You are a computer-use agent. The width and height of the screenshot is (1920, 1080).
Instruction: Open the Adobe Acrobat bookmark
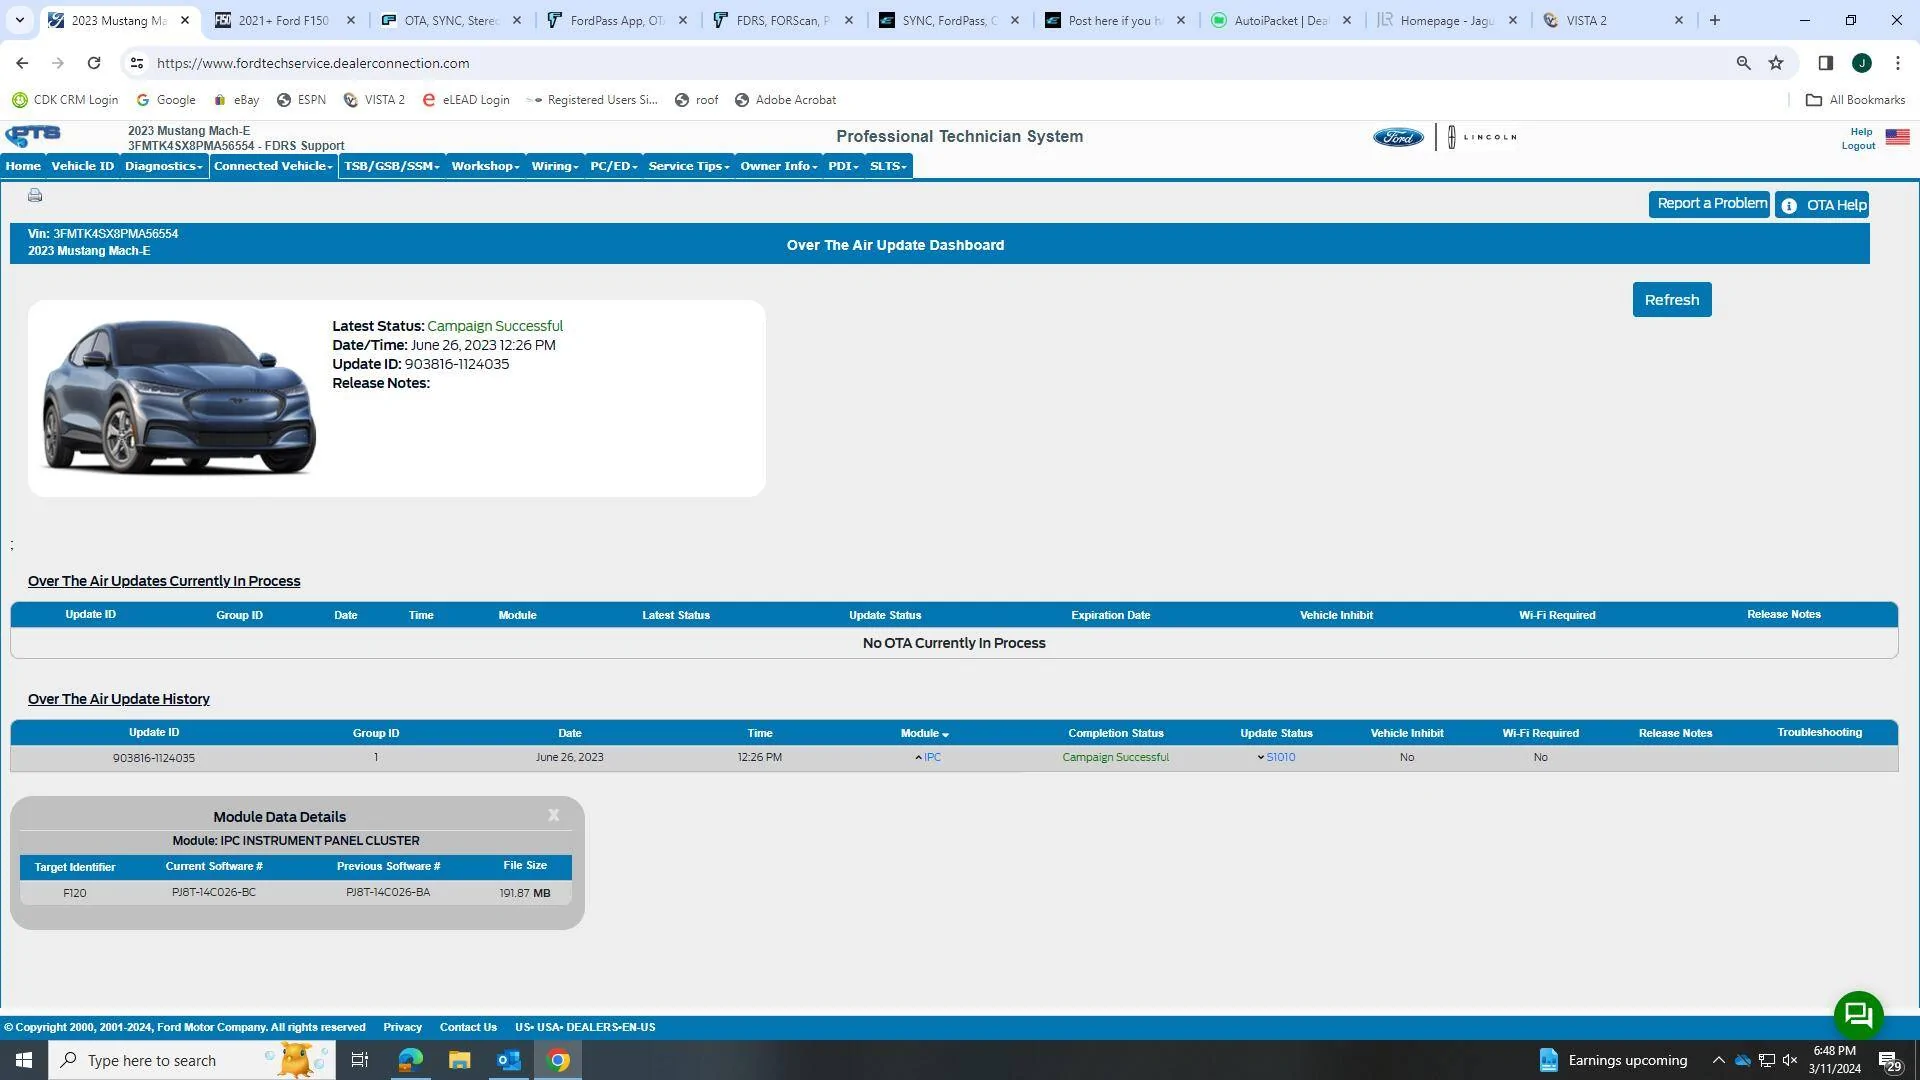tap(785, 100)
